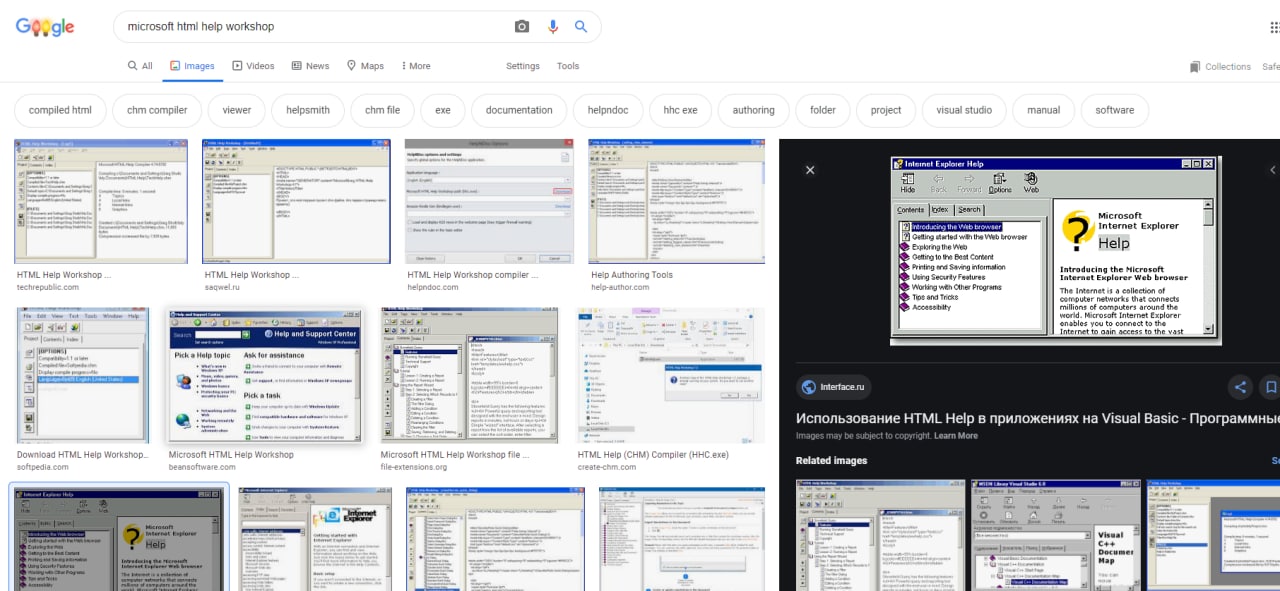This screenshot has width=1280, height=591.
Task: Click the Google logo
Action: point(45,27)
